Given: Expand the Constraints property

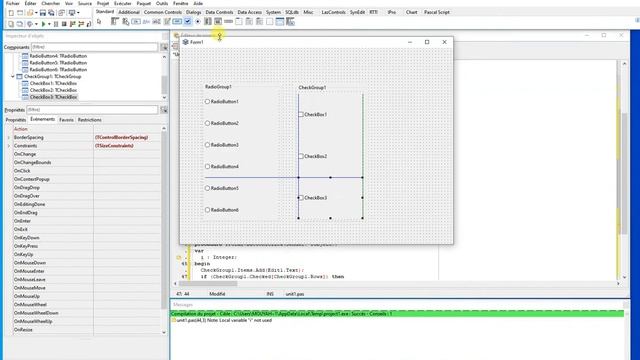Looking at the screenshot, I should coord(9,146).
